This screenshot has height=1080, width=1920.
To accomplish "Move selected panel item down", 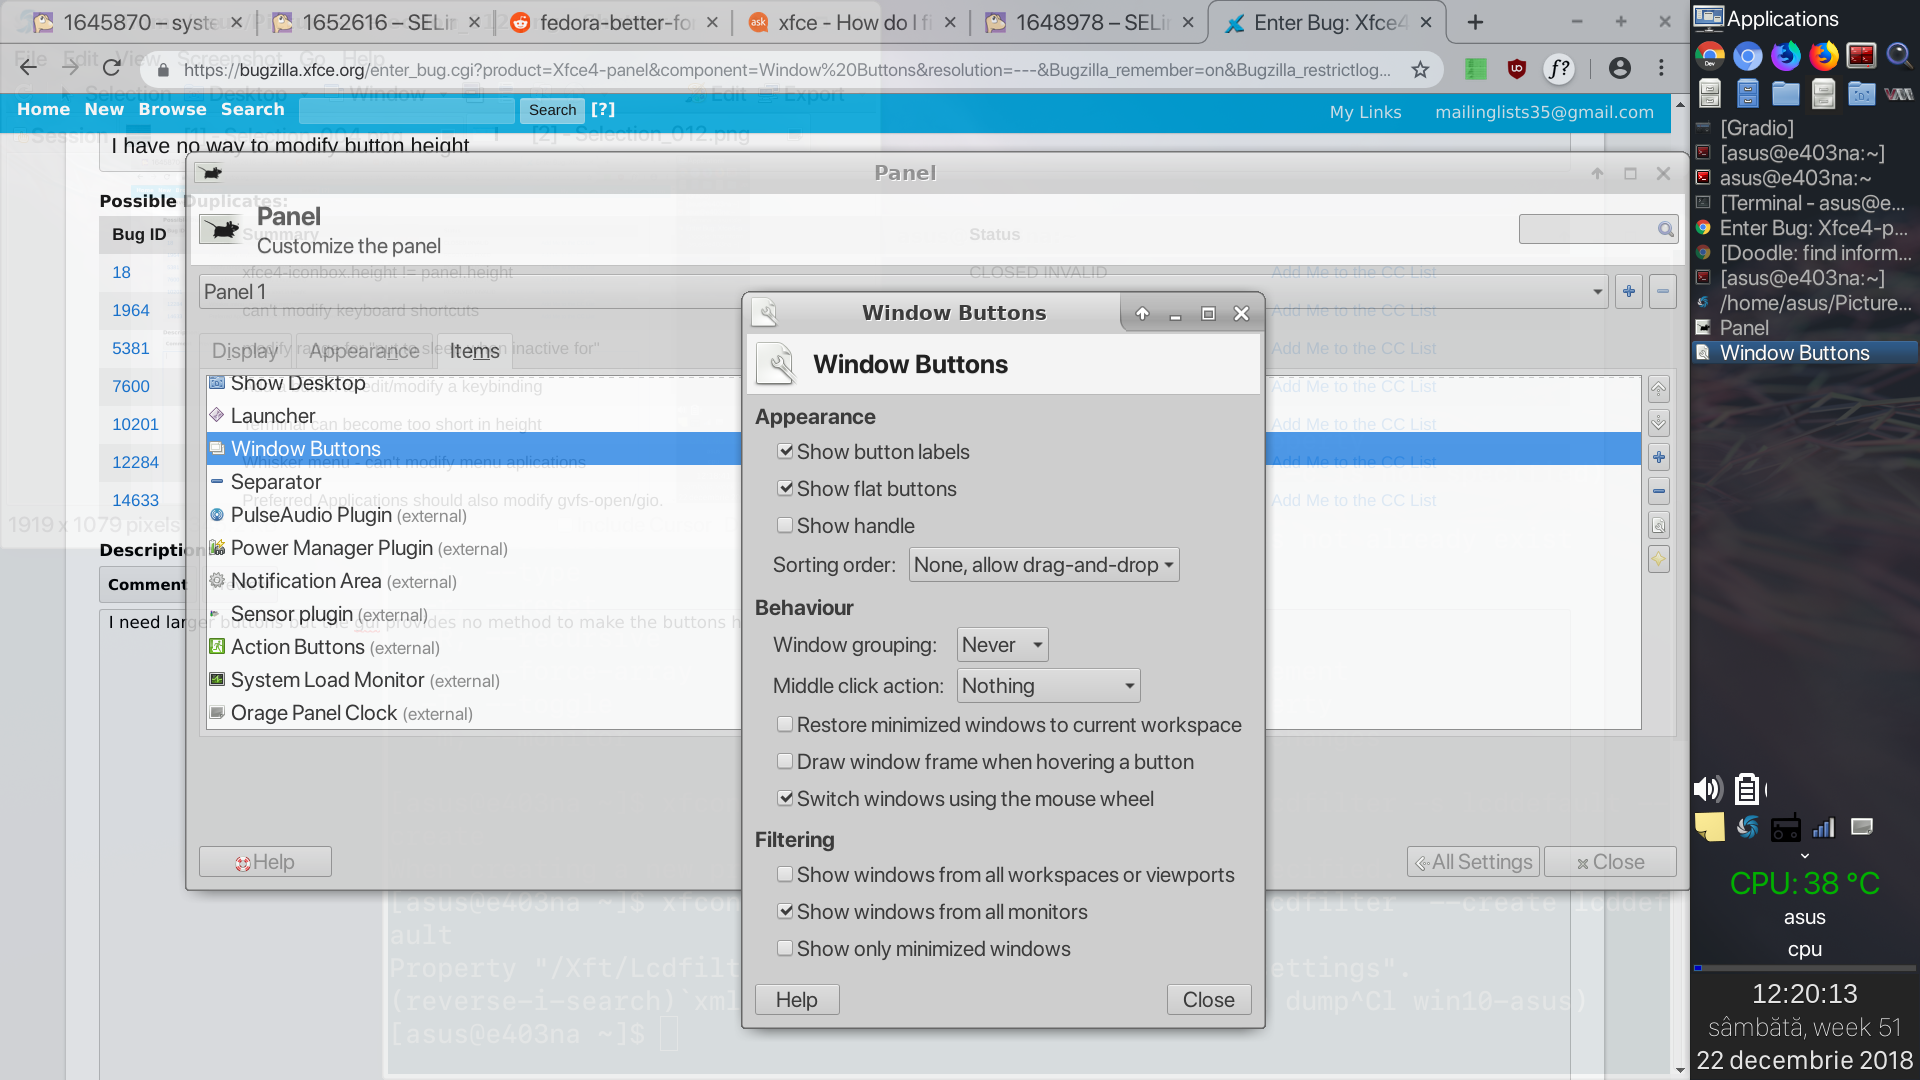I will click(x=1658, y=423).
